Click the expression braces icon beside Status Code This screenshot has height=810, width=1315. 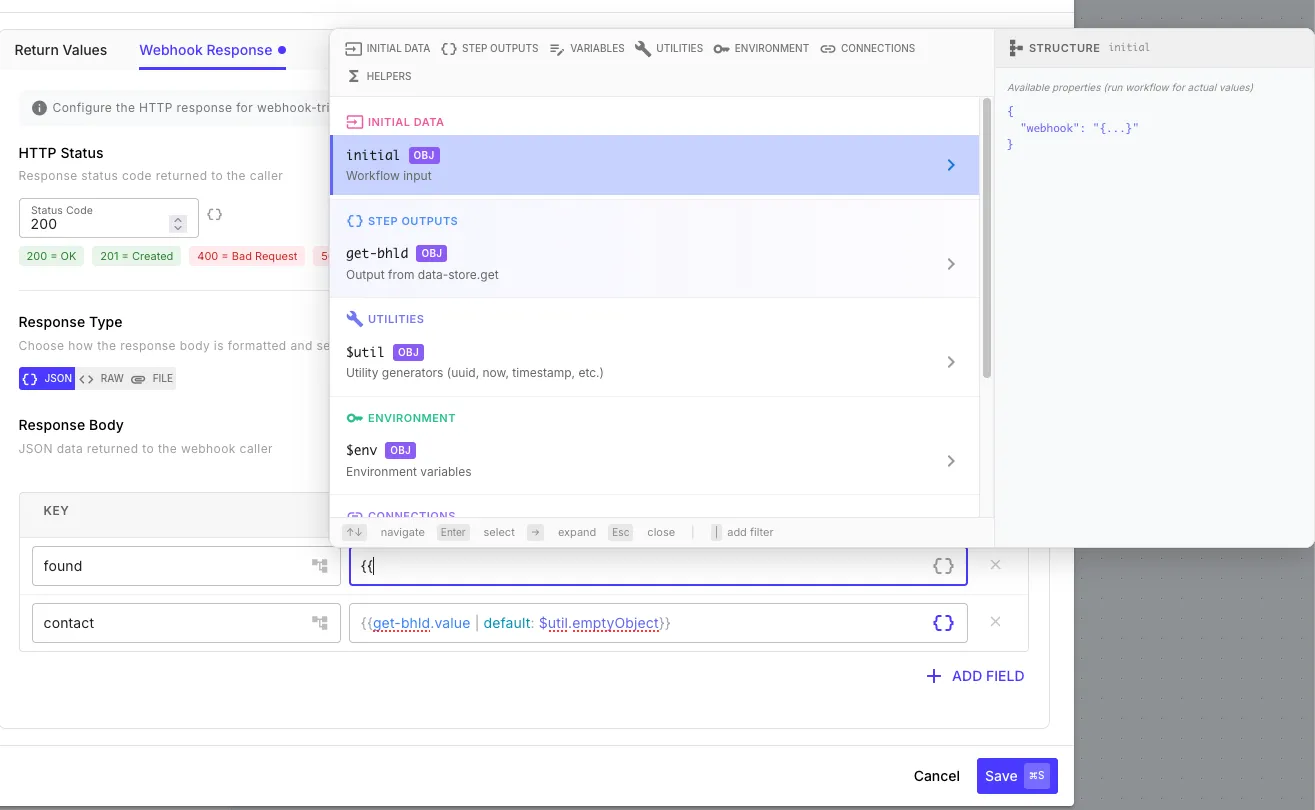pyautogui.click(x=214, y=214)
